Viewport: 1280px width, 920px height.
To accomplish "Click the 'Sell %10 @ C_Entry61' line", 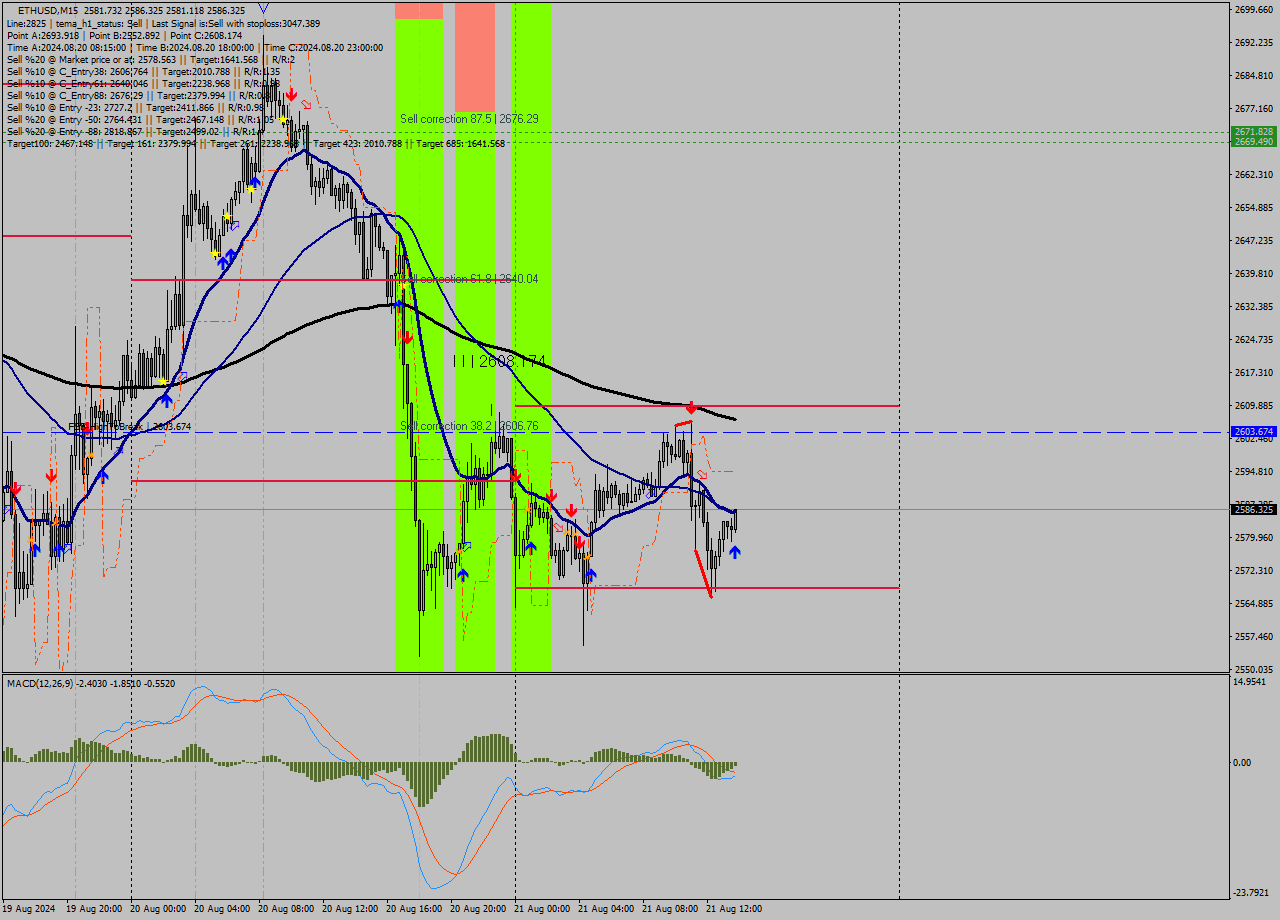I will tap(143, 83).
